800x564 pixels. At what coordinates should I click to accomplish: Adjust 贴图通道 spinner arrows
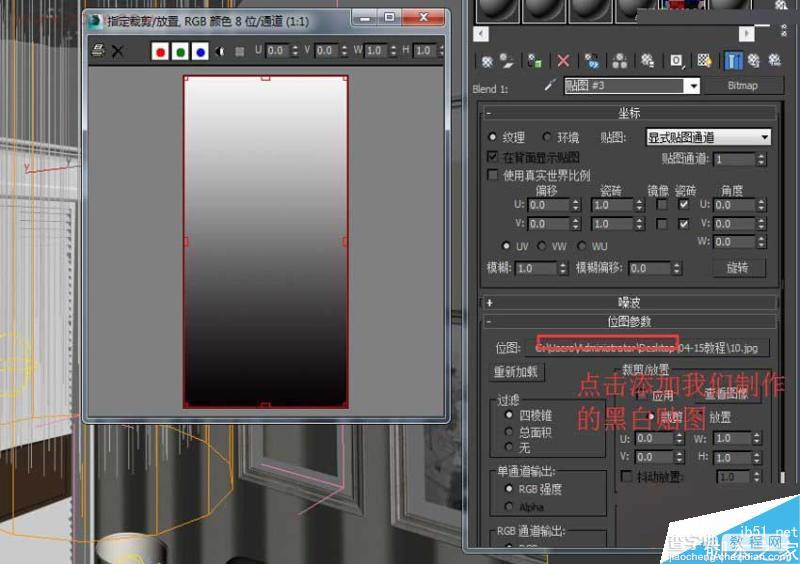pos(761,159)
